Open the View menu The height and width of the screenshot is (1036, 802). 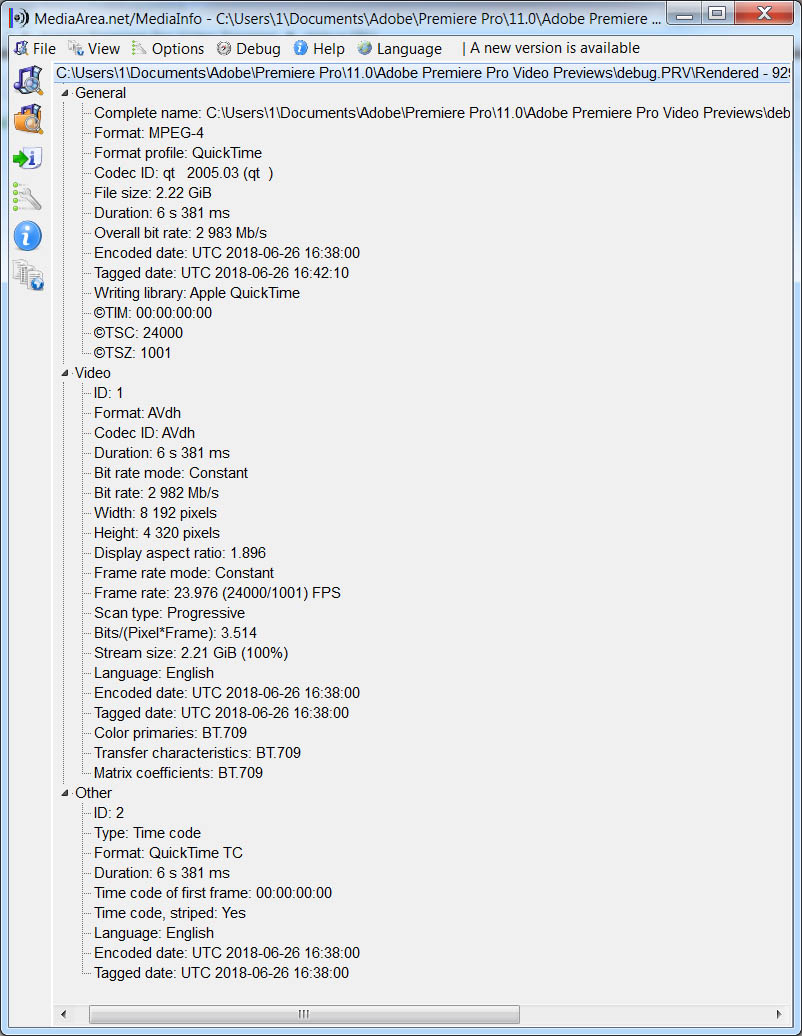coord(94,48)
